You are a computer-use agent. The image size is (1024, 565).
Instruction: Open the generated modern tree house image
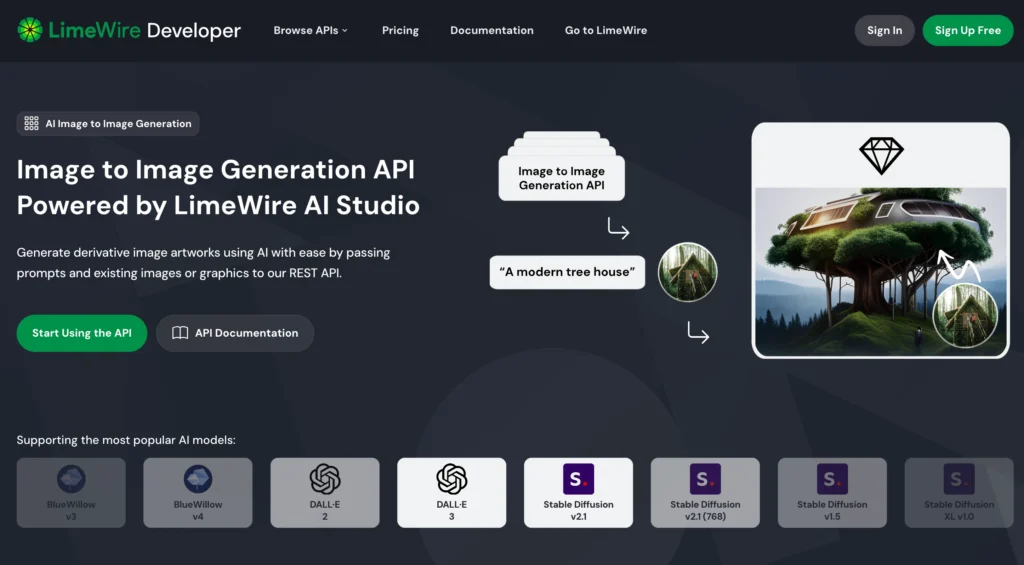pyautogui.click(x=880, y=271)
